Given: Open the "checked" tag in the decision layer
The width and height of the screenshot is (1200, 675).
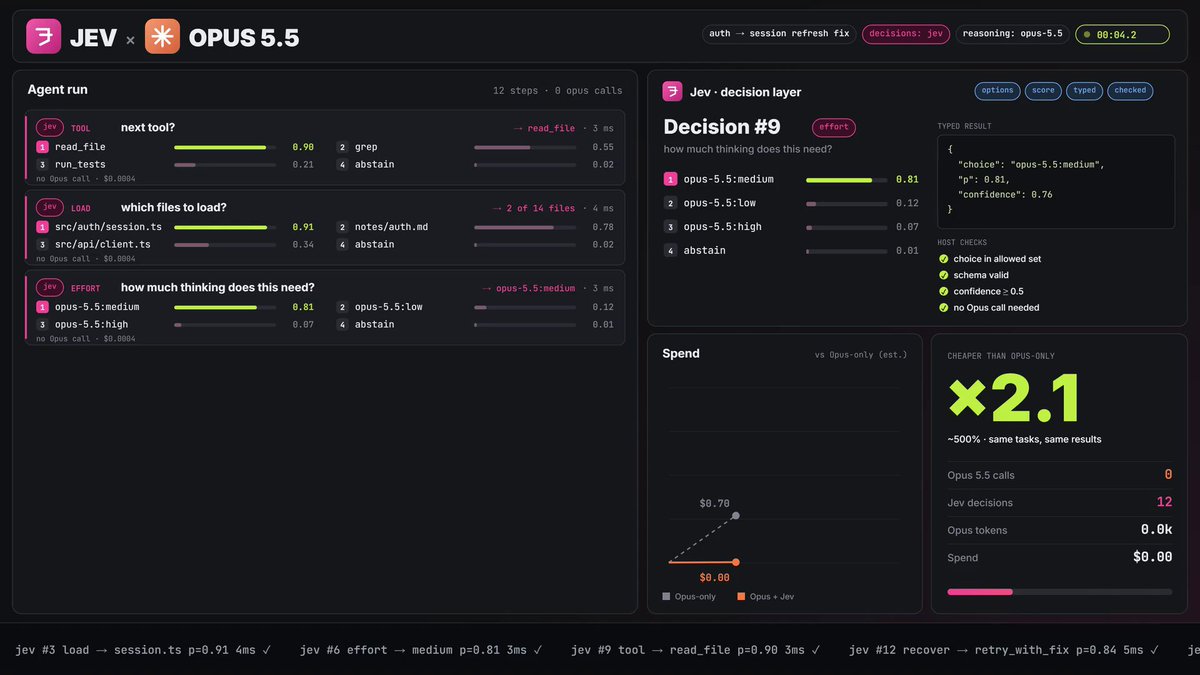Looking at the screenshot, I should point(1130,91).
